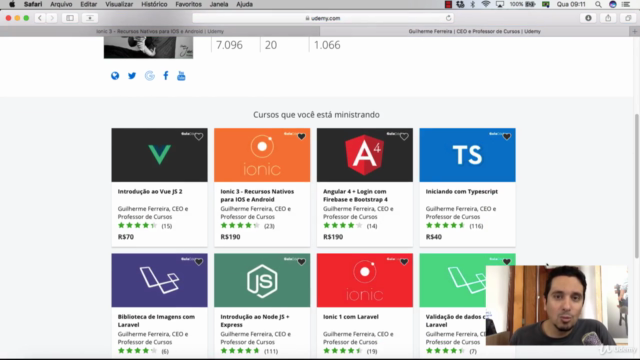Open Ionic 1 com Laravel course title
The image size is (640, 360).
click(x=351, y=317)
